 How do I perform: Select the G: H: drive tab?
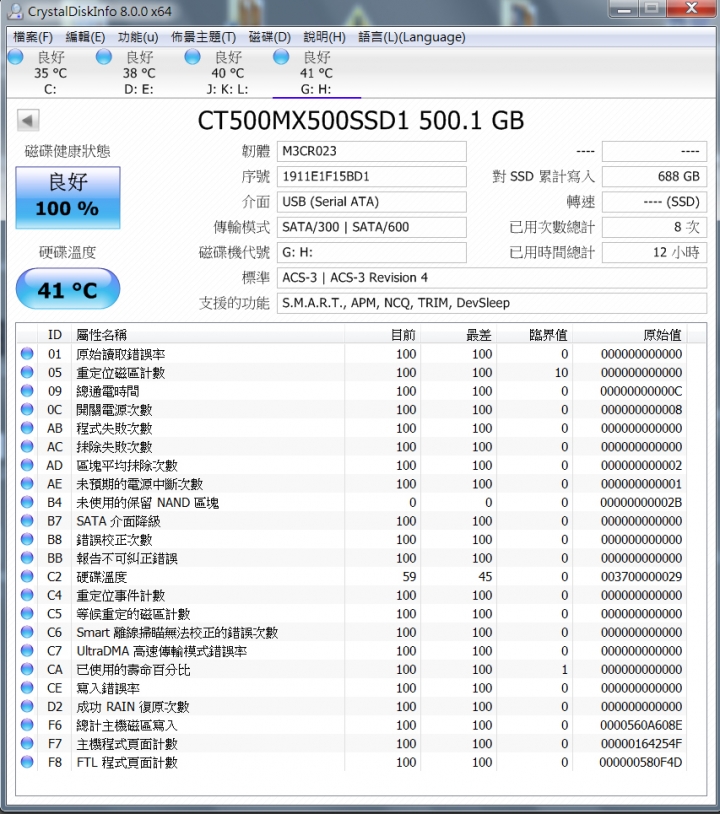pos(317,73)
